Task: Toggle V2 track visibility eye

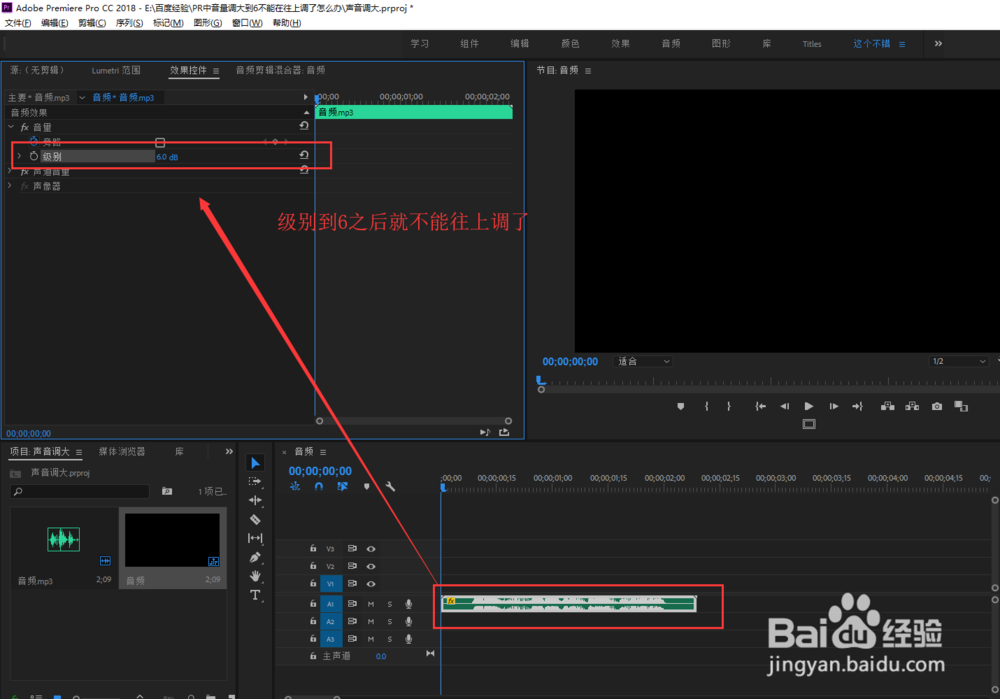Action: point(371,566)
